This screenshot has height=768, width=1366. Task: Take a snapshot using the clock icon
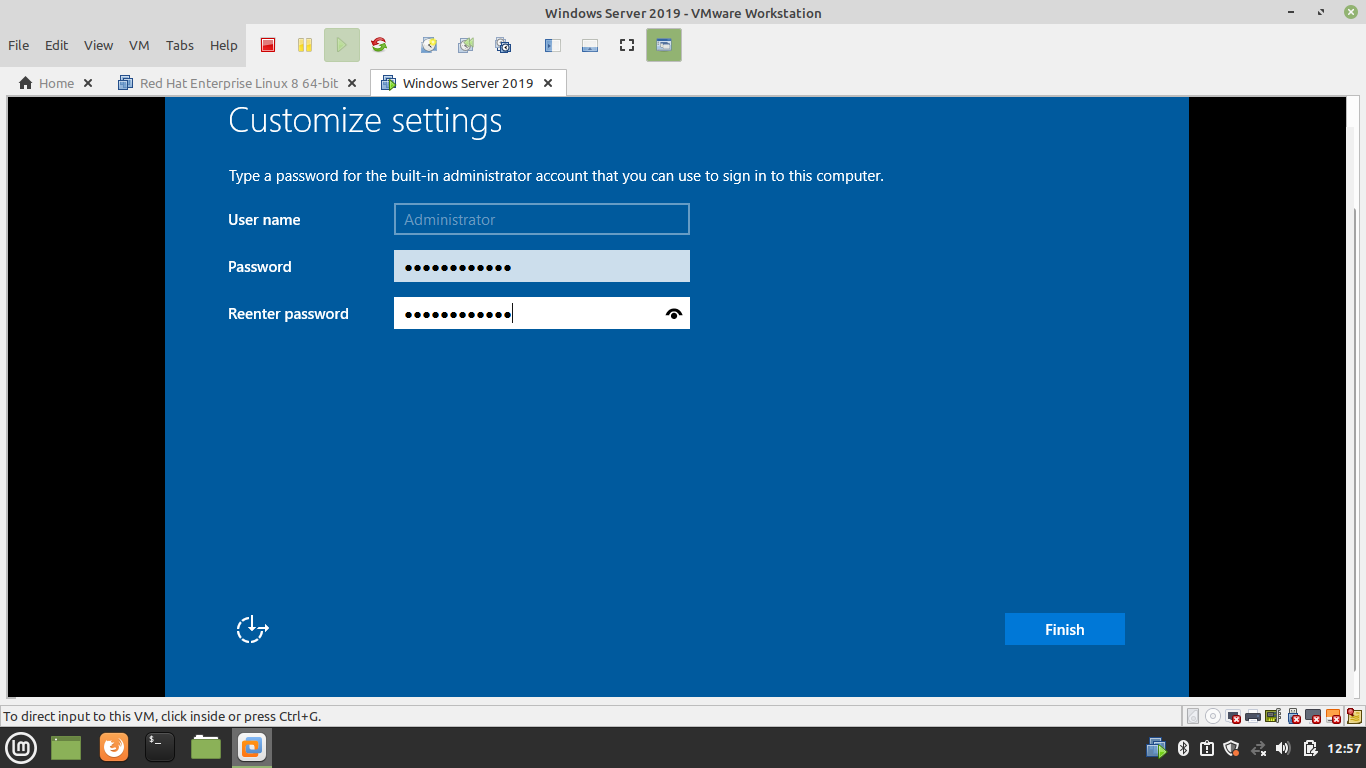pyautogui.click(x=429, y=45)
